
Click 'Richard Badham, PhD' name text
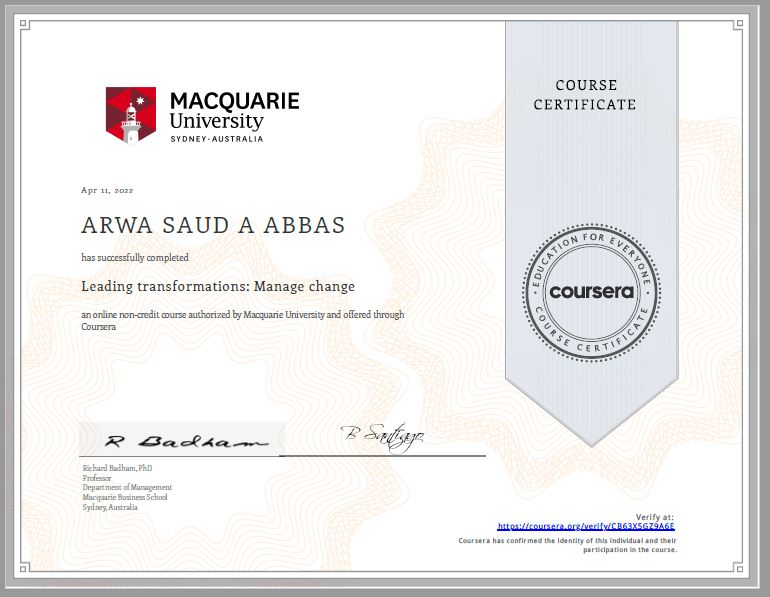[x=117, y=468]
